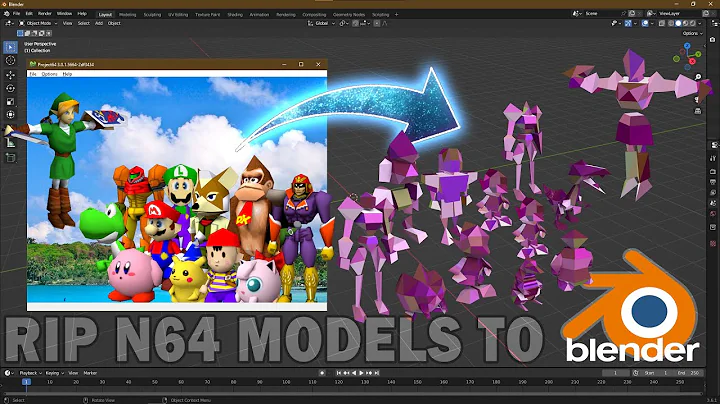This screenshot has width=720, height=404.
Task: Click the timeline horizontal scrollbar
Action: click(x=353, y=393)
